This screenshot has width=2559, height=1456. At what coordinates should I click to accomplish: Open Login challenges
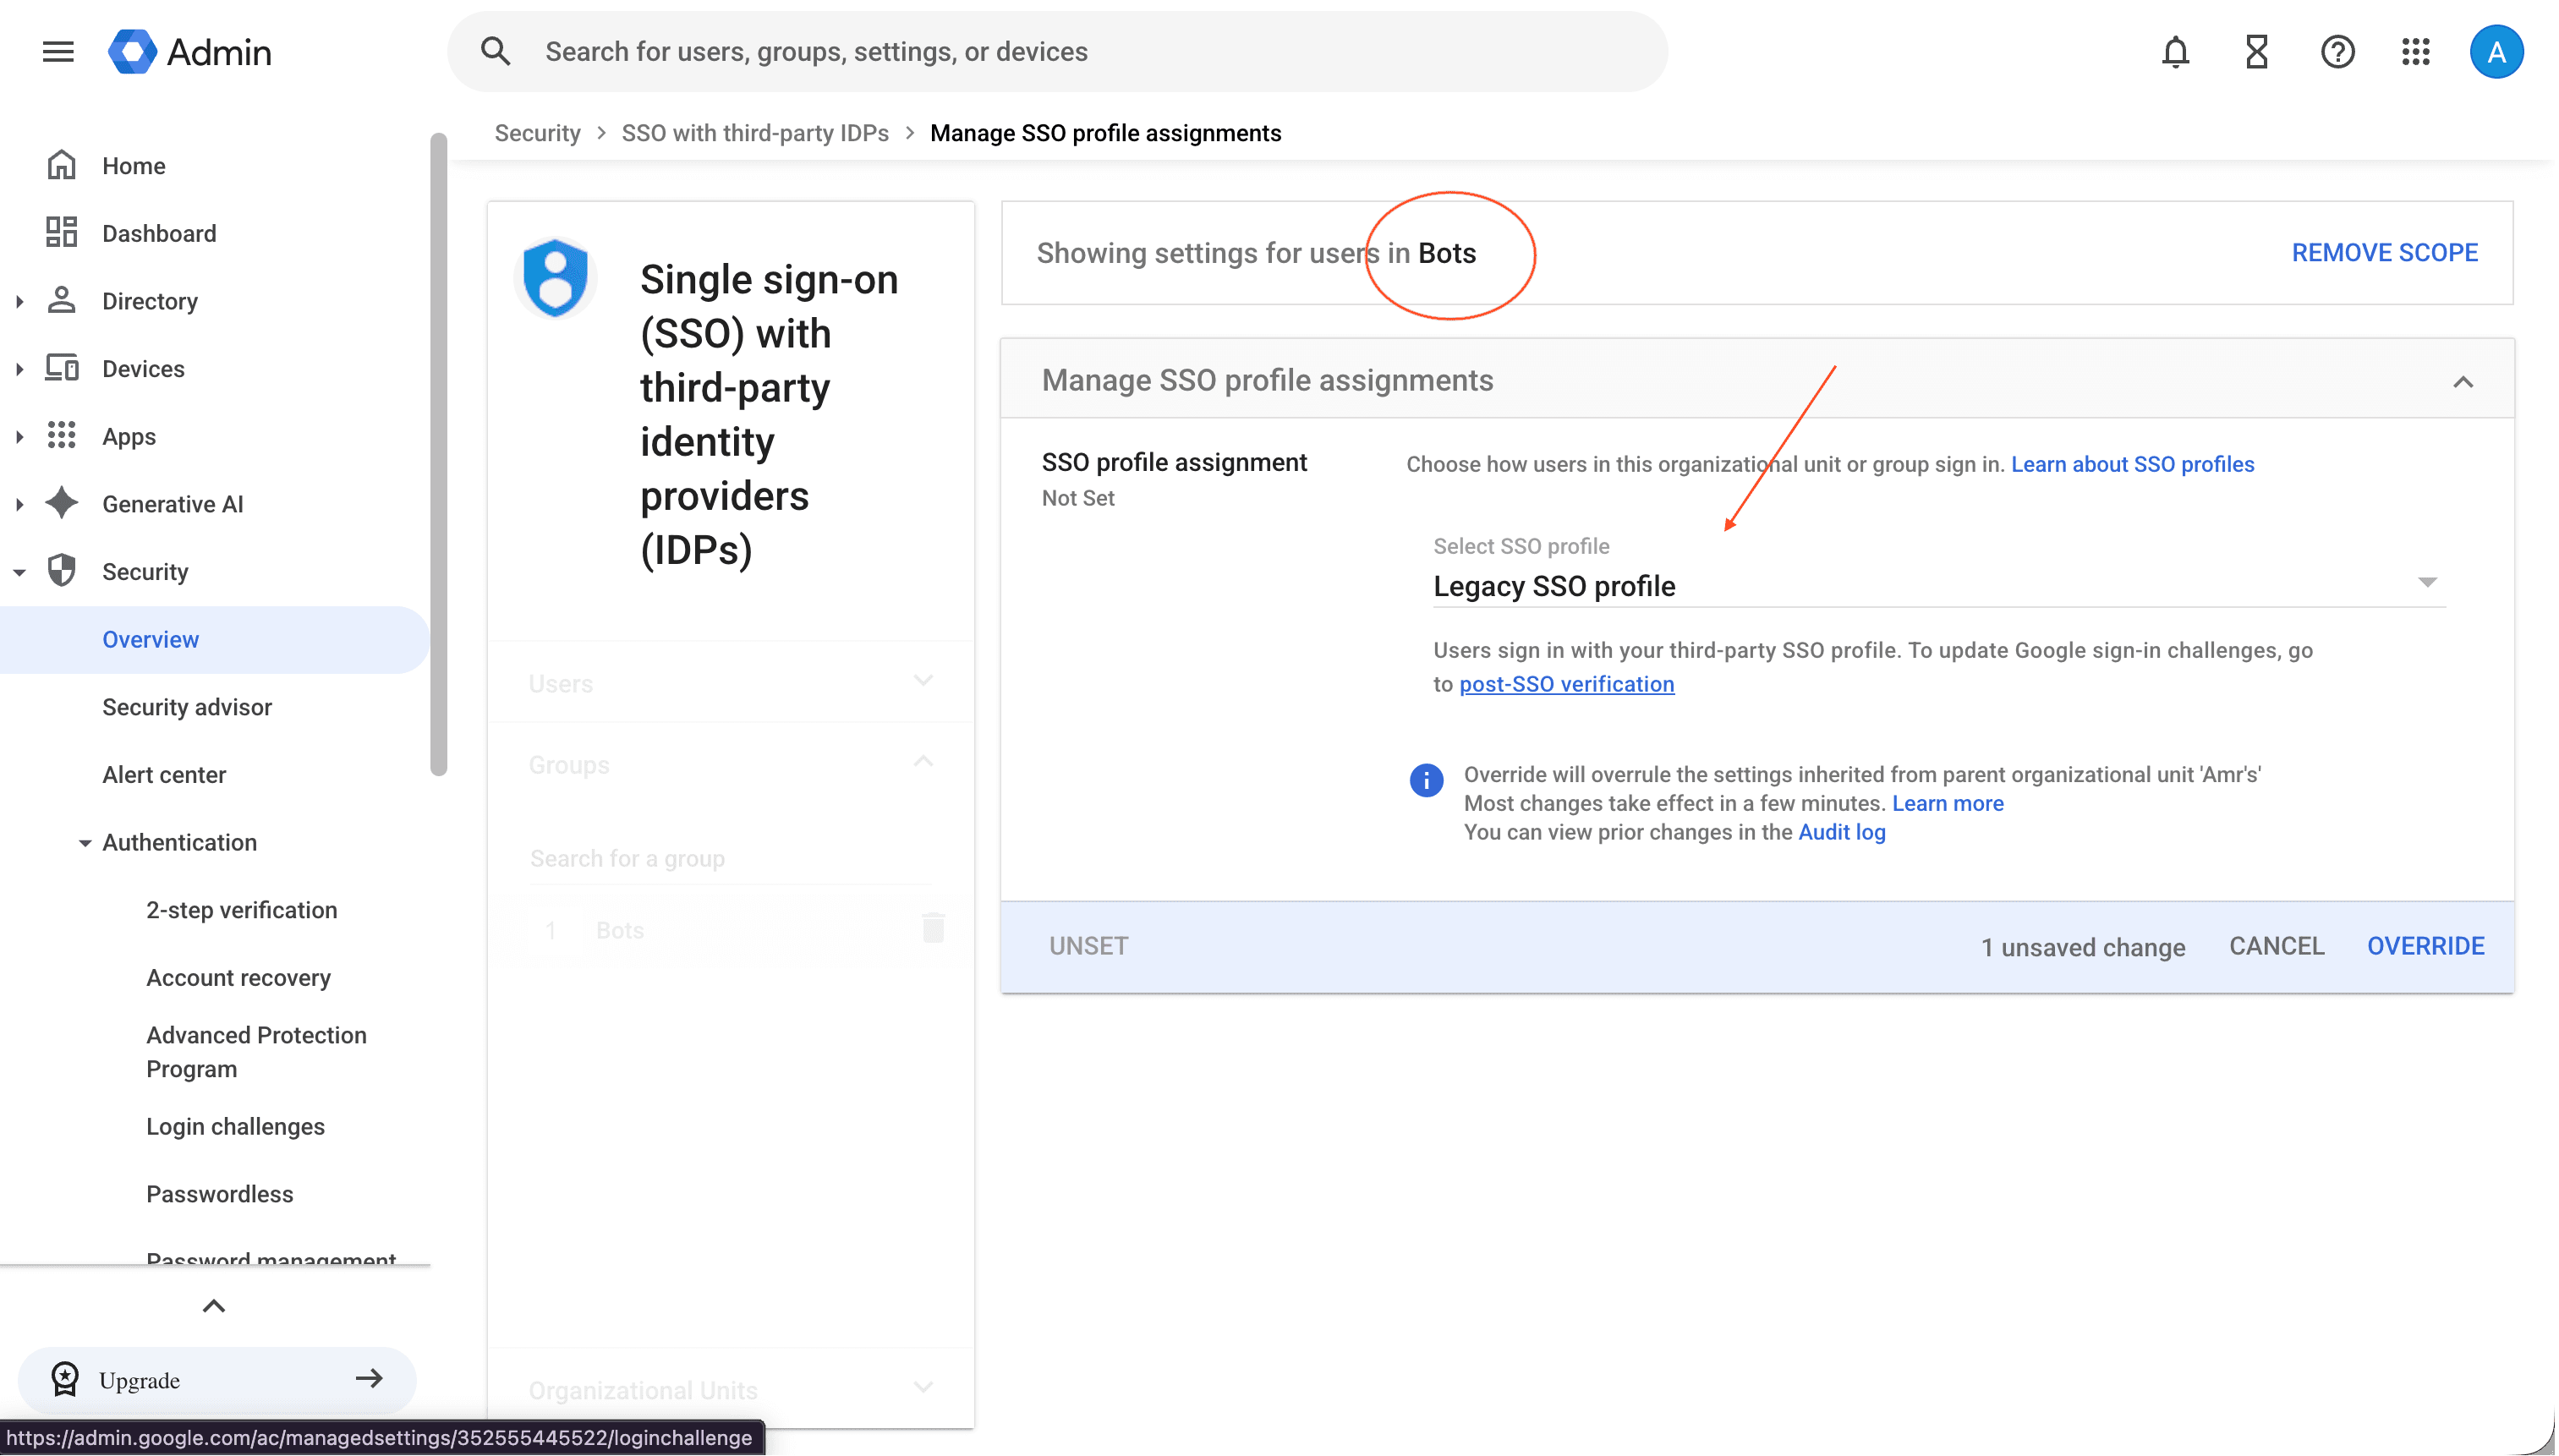click(x=235, y=1126)
